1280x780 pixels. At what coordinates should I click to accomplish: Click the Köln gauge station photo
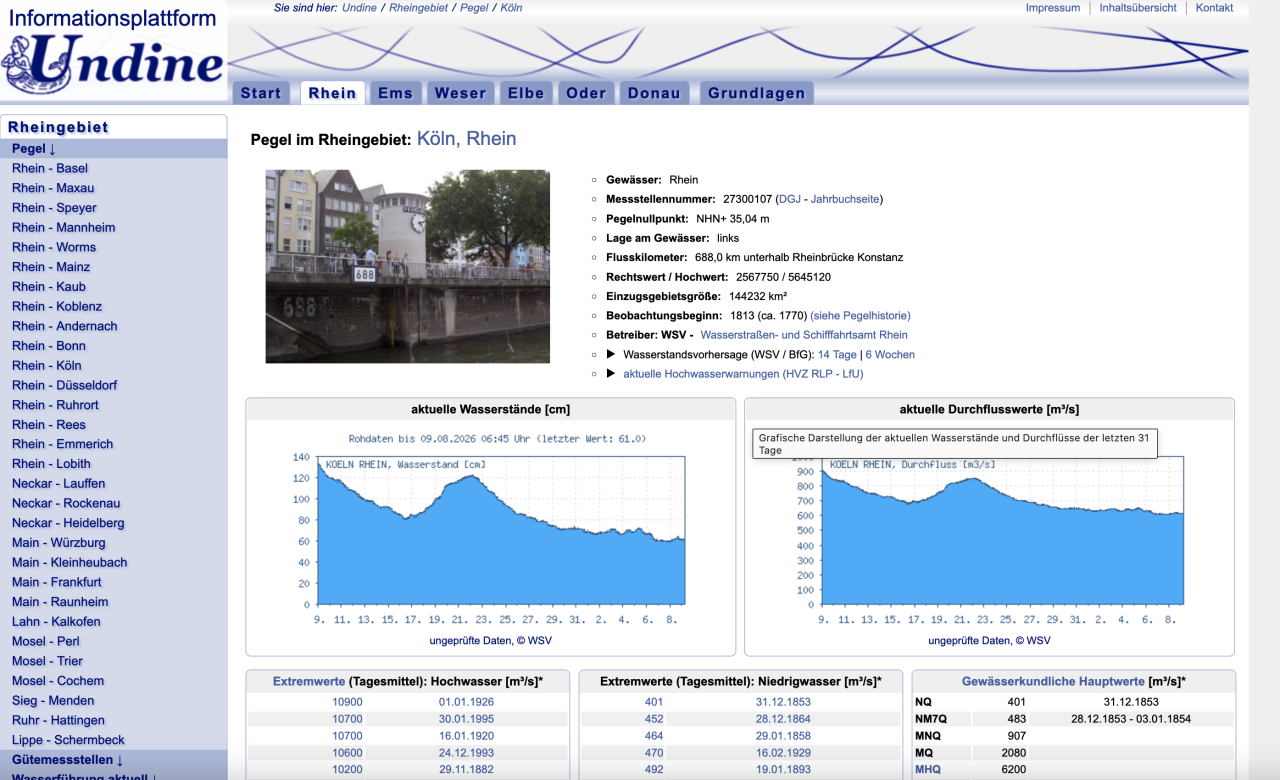407,266
